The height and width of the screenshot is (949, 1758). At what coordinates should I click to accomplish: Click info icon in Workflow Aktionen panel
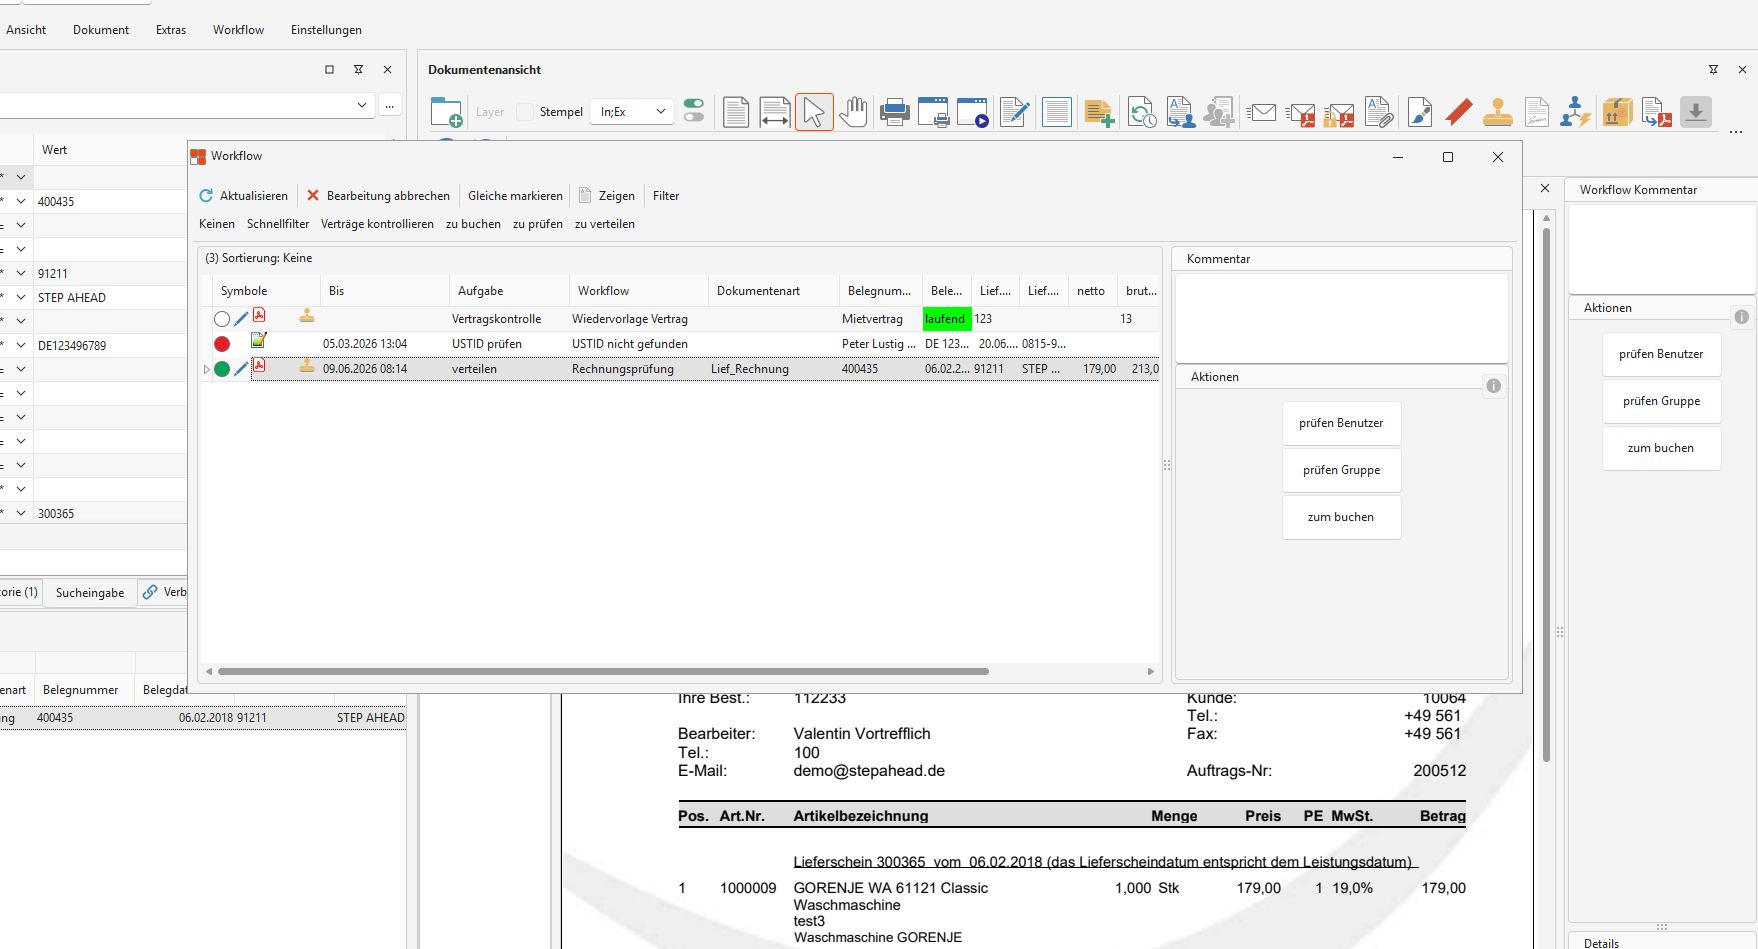coord(1493,386)
